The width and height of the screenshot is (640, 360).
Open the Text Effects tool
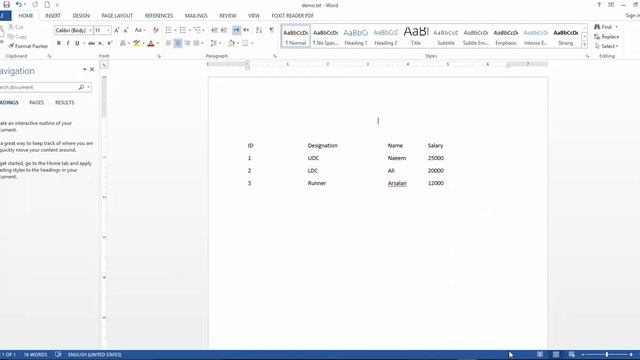pyautogui.click(x=123, y=43)
